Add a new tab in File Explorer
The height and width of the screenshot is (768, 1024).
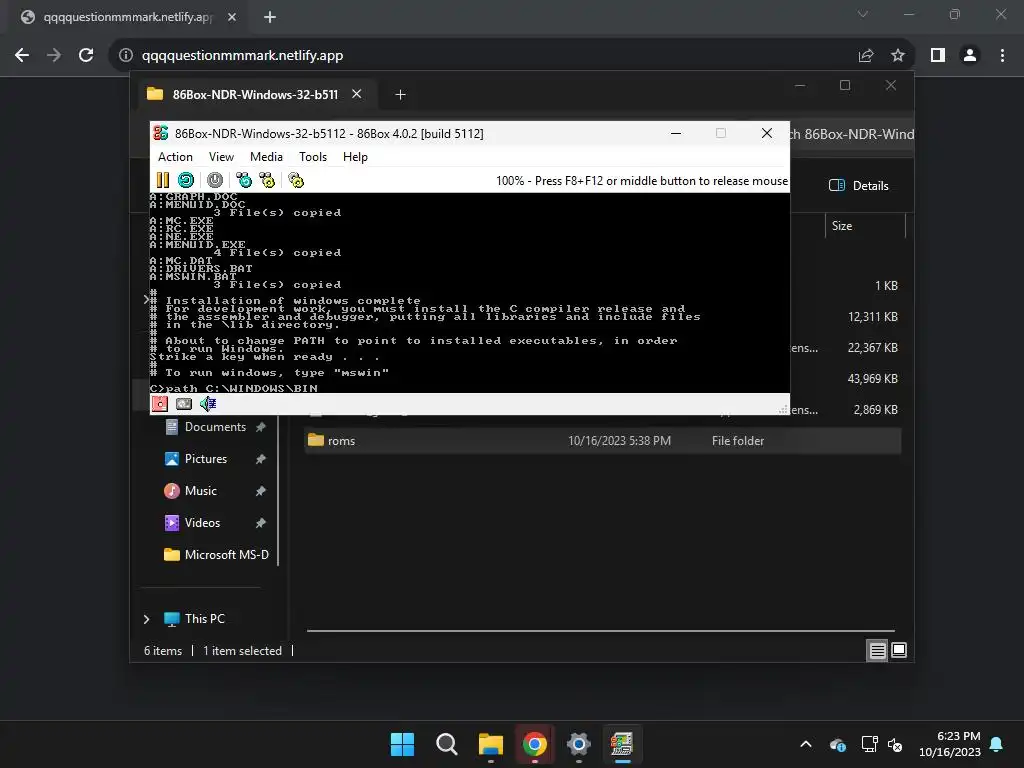[x=400, y=95]
